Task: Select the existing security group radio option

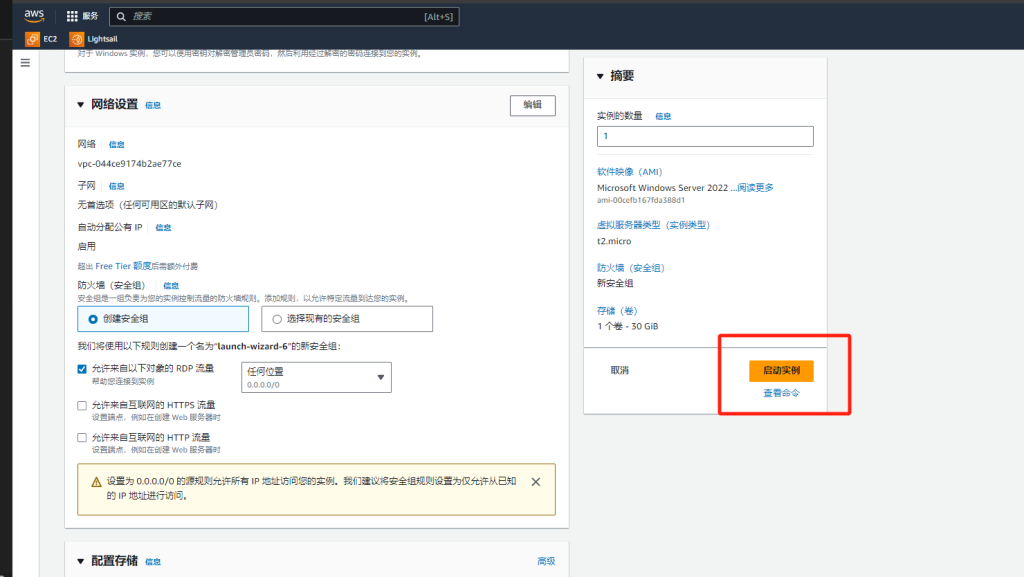Action: coord(277,319)
